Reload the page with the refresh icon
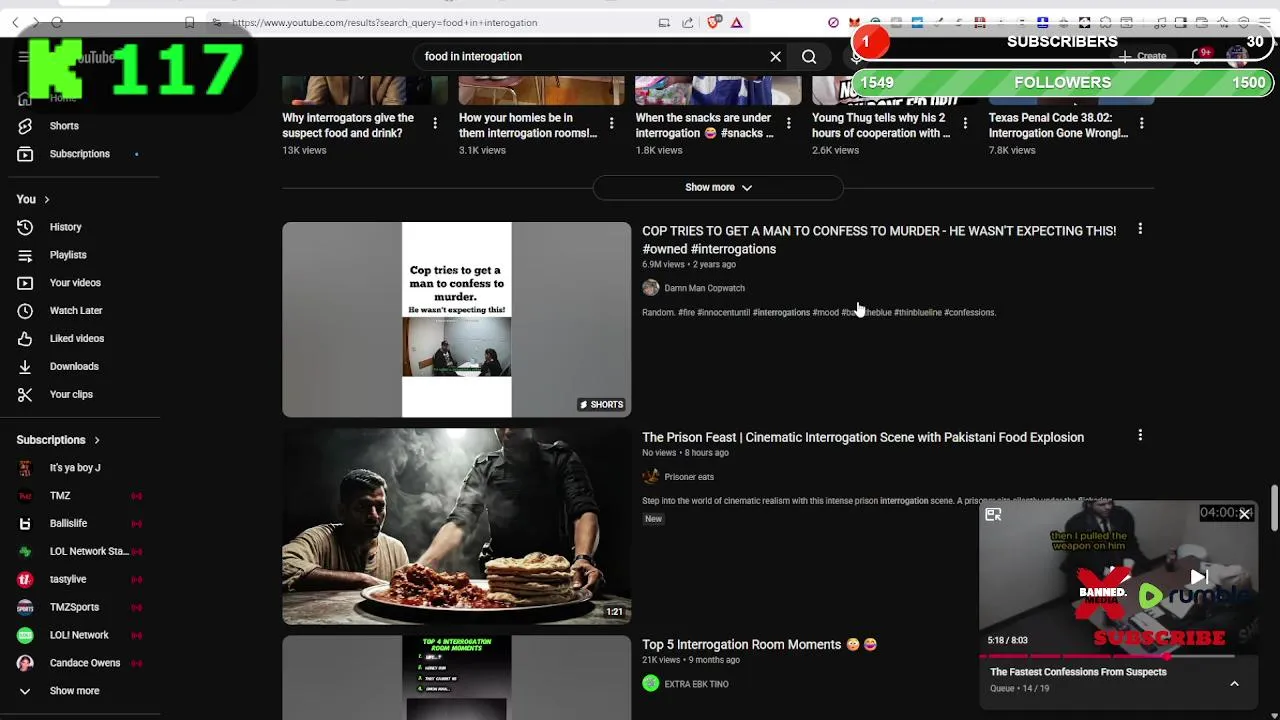Viewport: 1280px width, 720px height. tap(57, 22)
